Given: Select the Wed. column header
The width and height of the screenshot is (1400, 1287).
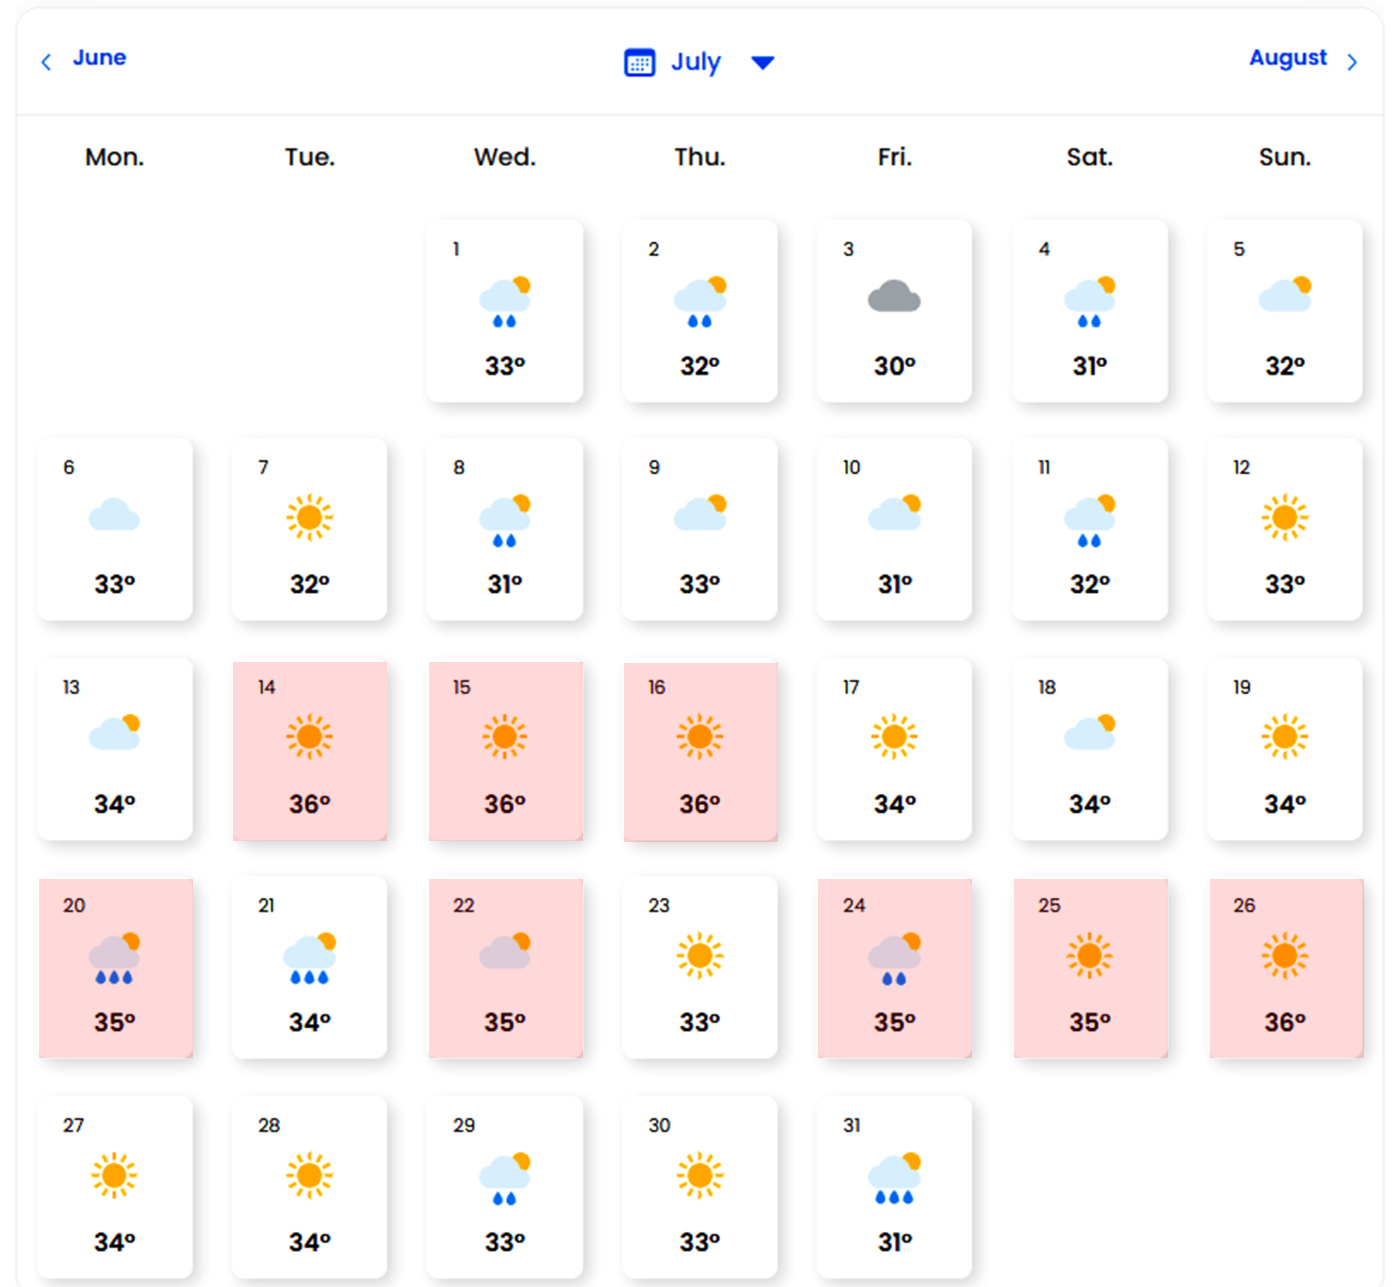Looking at the screenshot, I should point(505,157).
